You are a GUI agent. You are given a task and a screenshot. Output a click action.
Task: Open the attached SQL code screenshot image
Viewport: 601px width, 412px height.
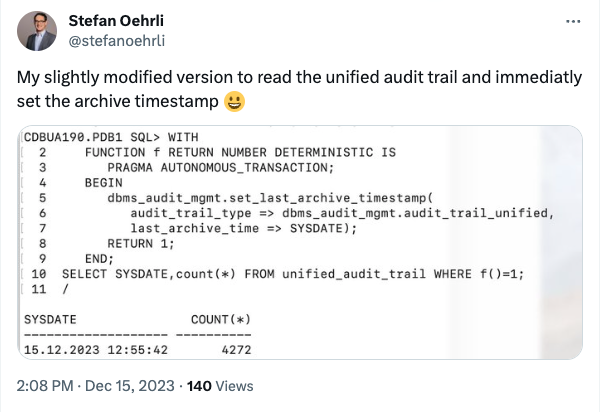pyautogui.click(x=300, y=243)
